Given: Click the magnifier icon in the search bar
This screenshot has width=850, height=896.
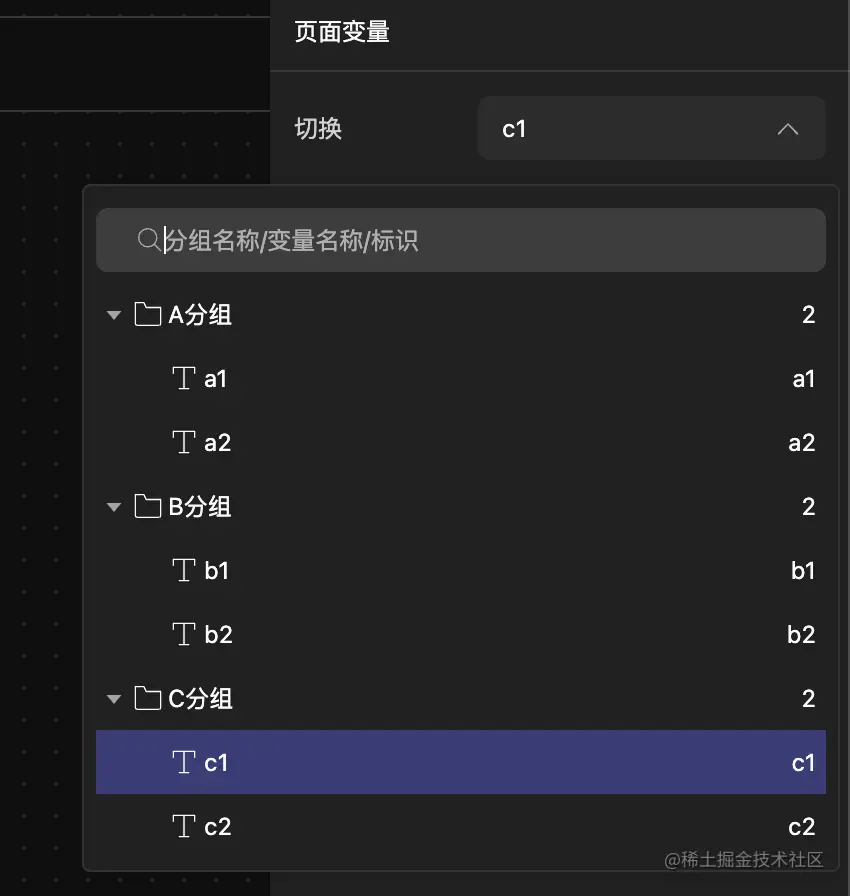Looking at the screenshot, I should 147,240.
